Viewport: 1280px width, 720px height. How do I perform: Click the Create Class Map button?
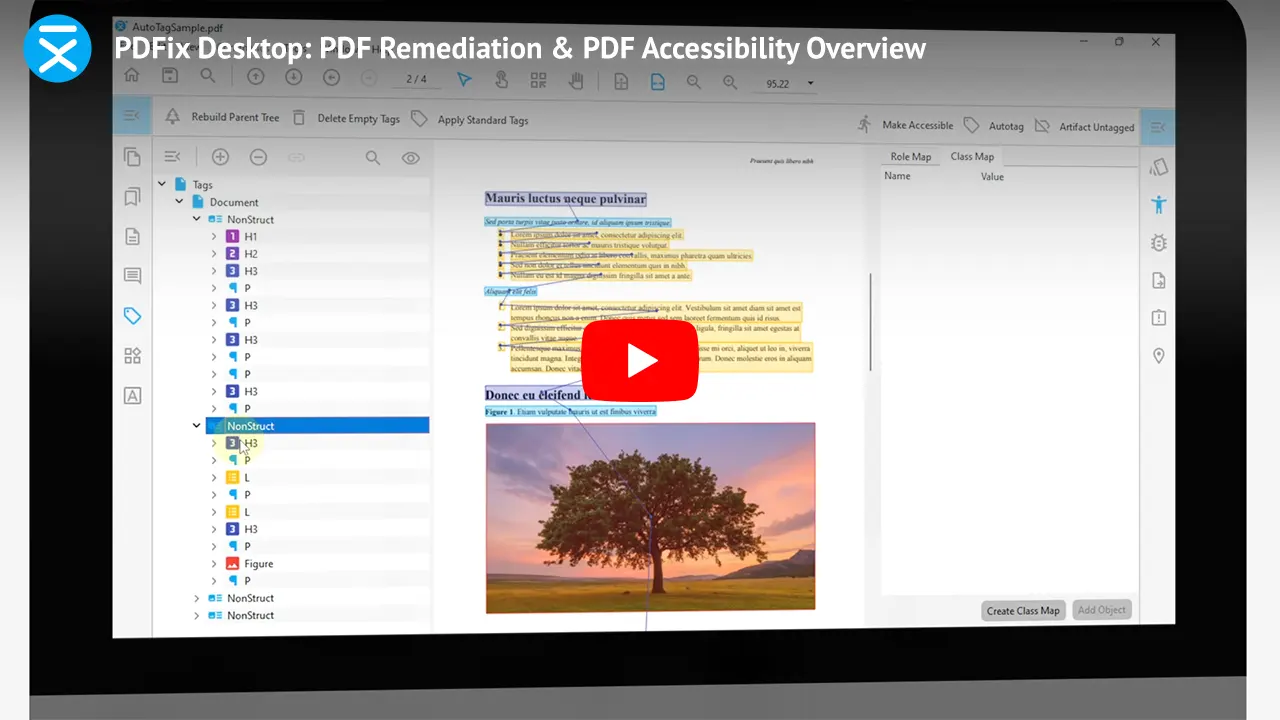click(1023, 611)
